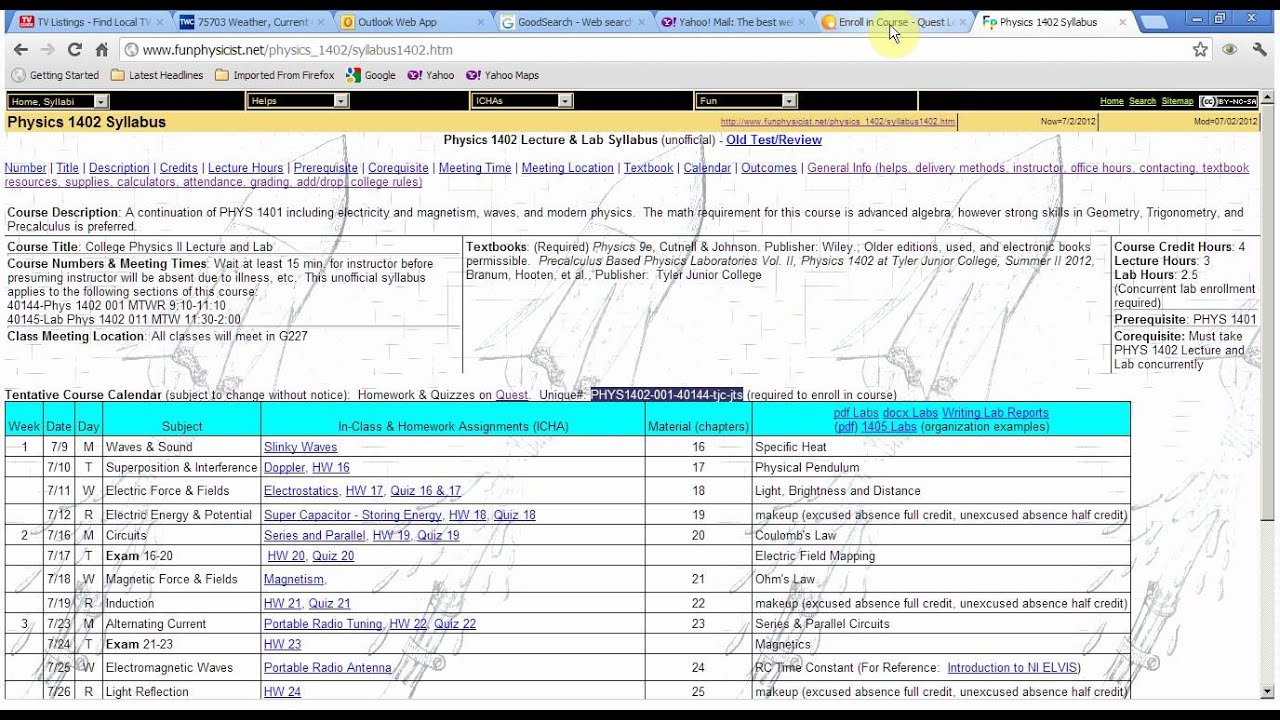
Task: Click the Creative Commons BY-NC-SA badge
Action: click(x=1228, y=101)
